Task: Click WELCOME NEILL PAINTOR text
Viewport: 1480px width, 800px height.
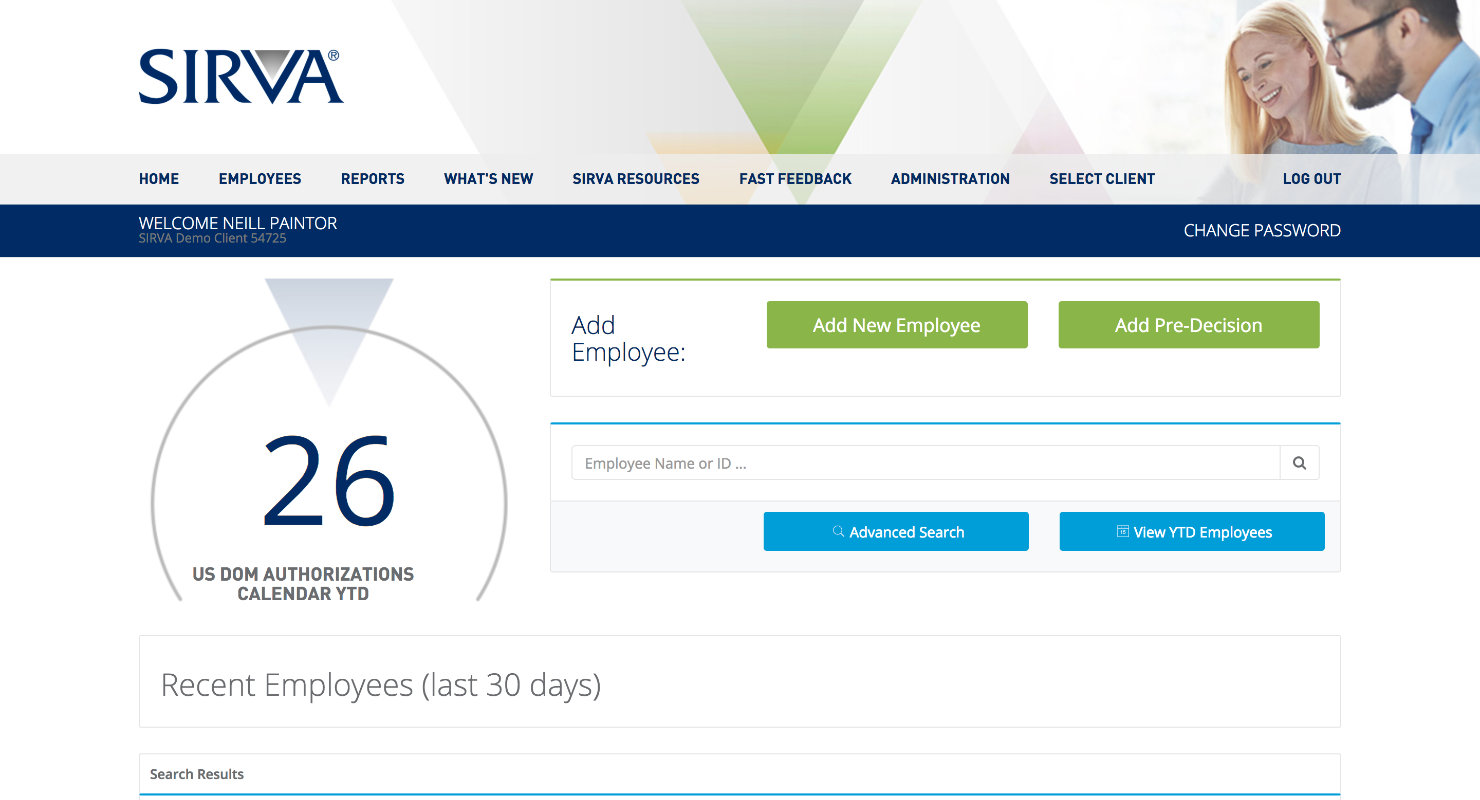Action: 238,223
